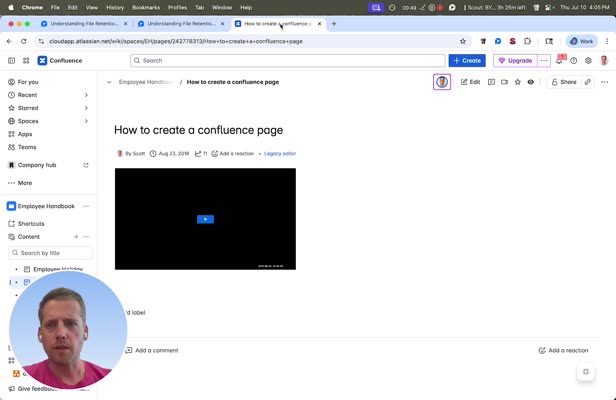
Task: Open Confluence settings gear
Action: coord(588,61)
